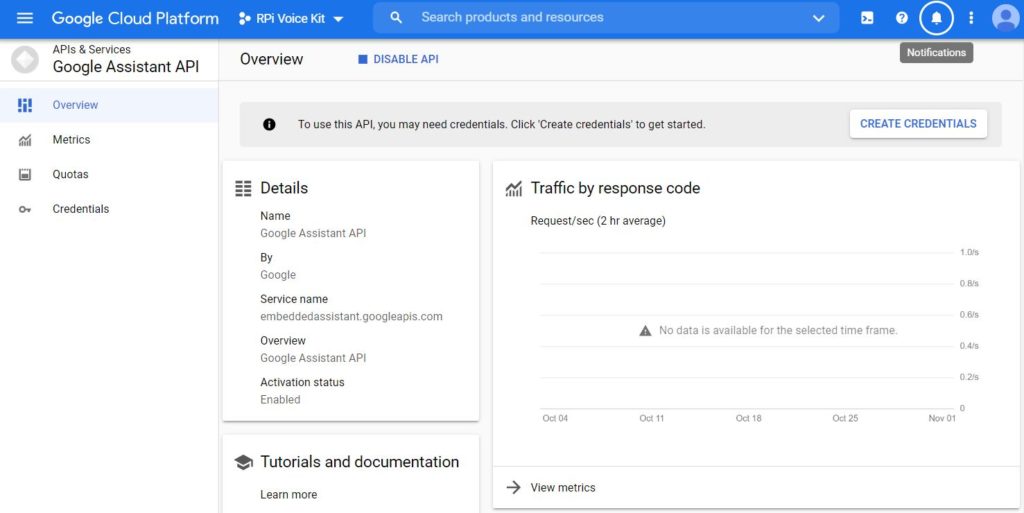Select Quotas in the left sidebar
The width and height of the screenshot is (1024, 513).
tap(108, 174)
